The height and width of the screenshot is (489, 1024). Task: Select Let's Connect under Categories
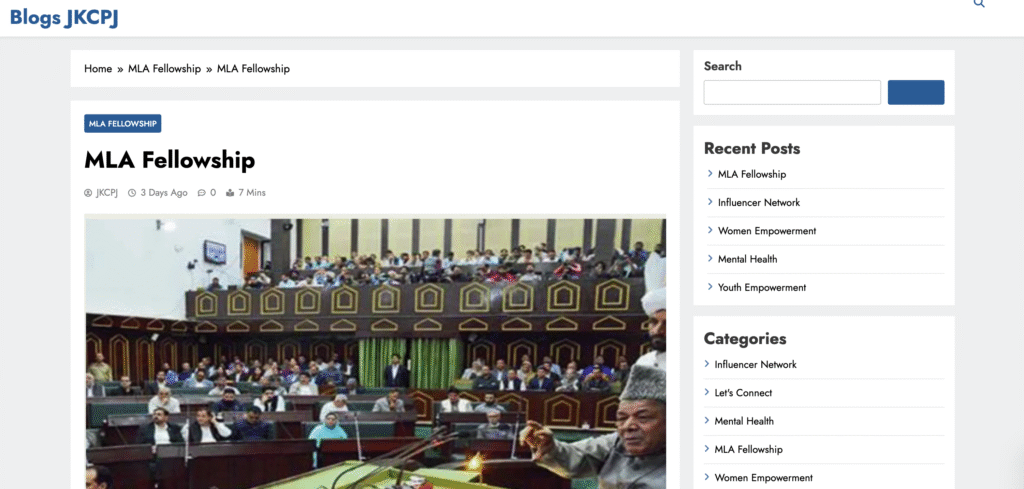743,392
